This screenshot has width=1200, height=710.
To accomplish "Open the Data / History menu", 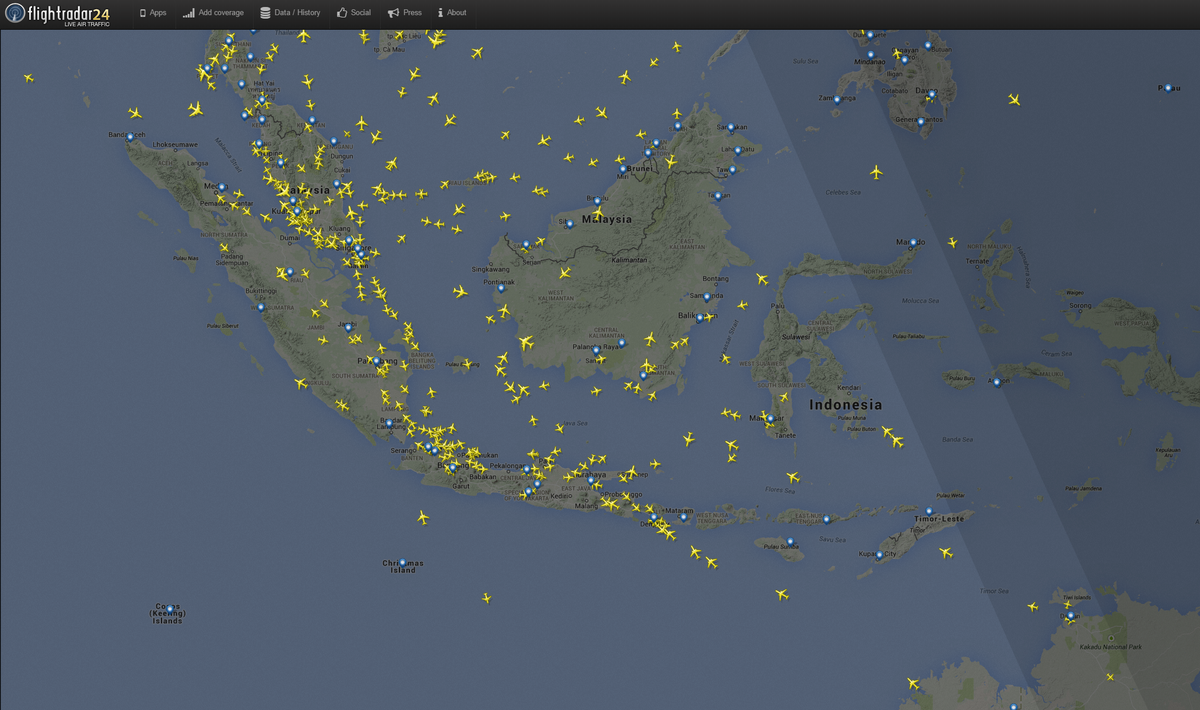I will click(x=290, y=13).
